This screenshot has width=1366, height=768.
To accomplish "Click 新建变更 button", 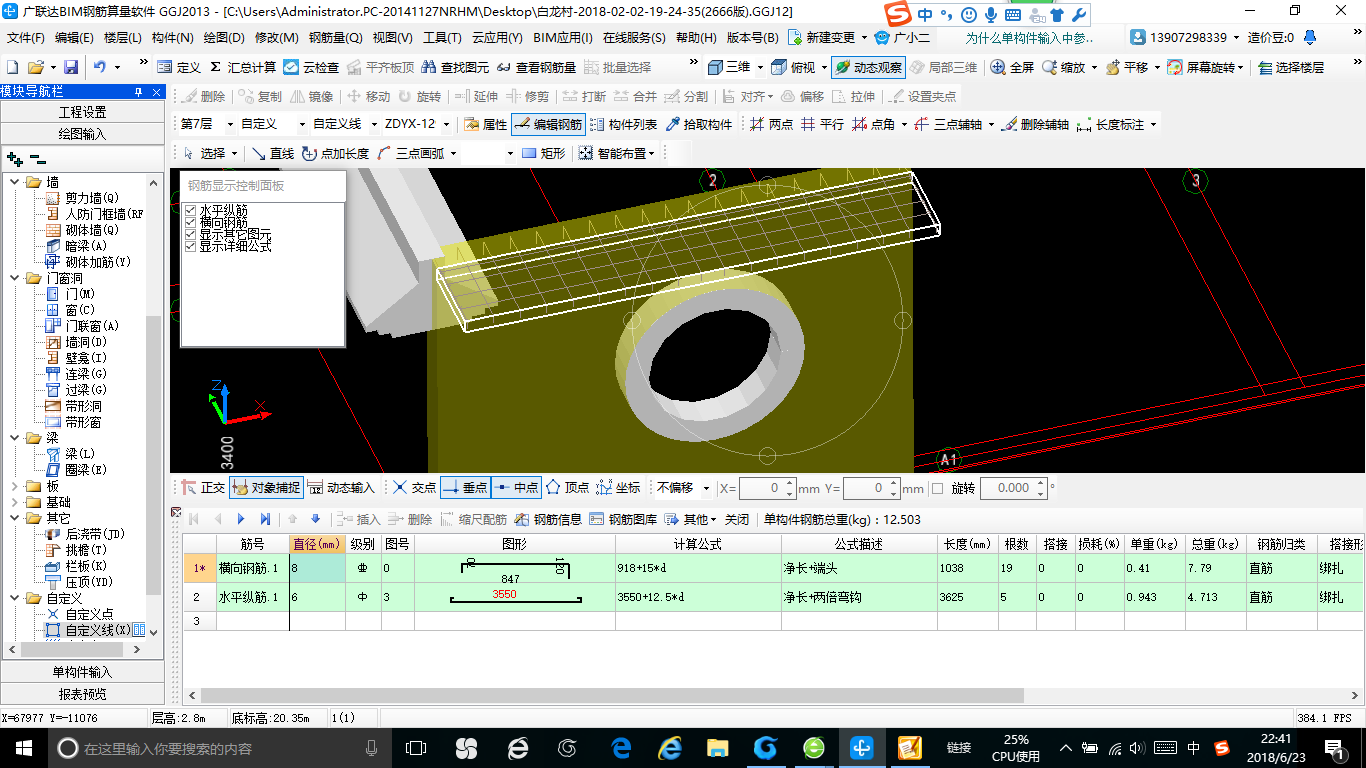I will point(827,38).
